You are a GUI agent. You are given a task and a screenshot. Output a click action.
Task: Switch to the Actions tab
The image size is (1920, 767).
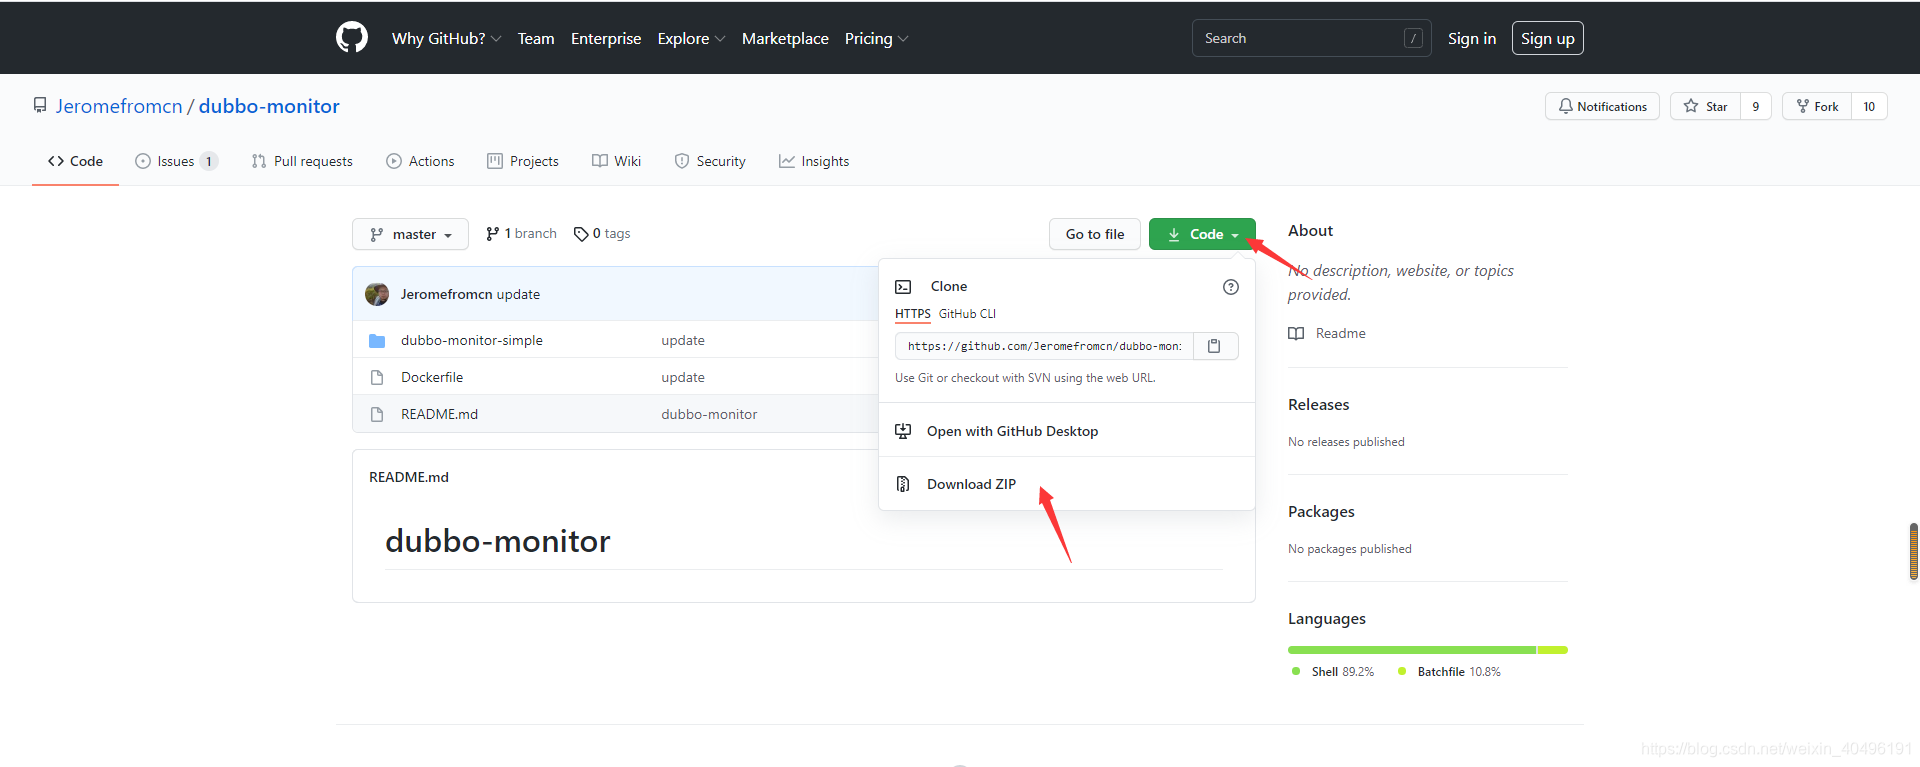point(420,161)
